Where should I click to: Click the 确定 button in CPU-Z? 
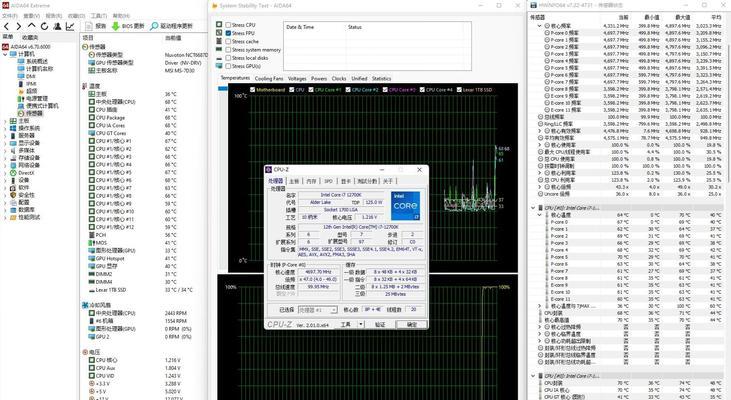click(x=411, y=324)
